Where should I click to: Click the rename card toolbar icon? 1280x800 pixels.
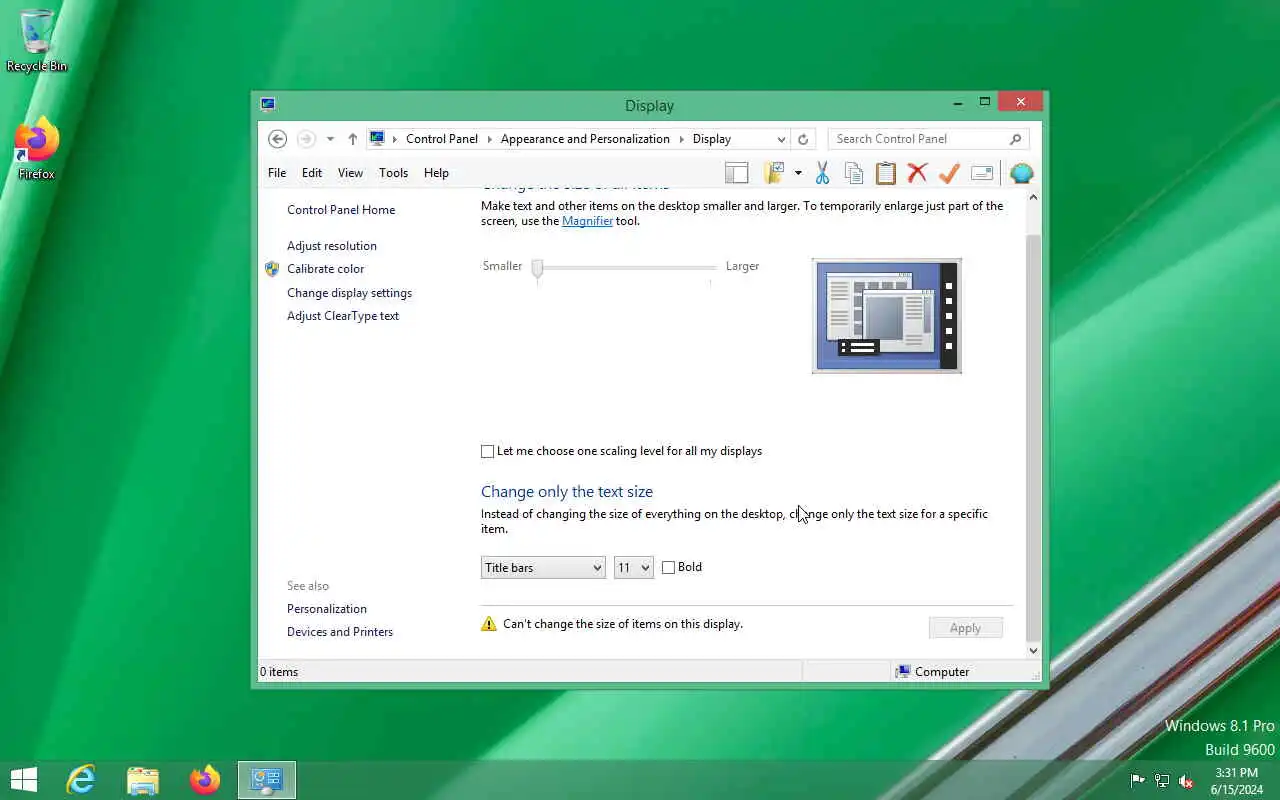[982, 173]
